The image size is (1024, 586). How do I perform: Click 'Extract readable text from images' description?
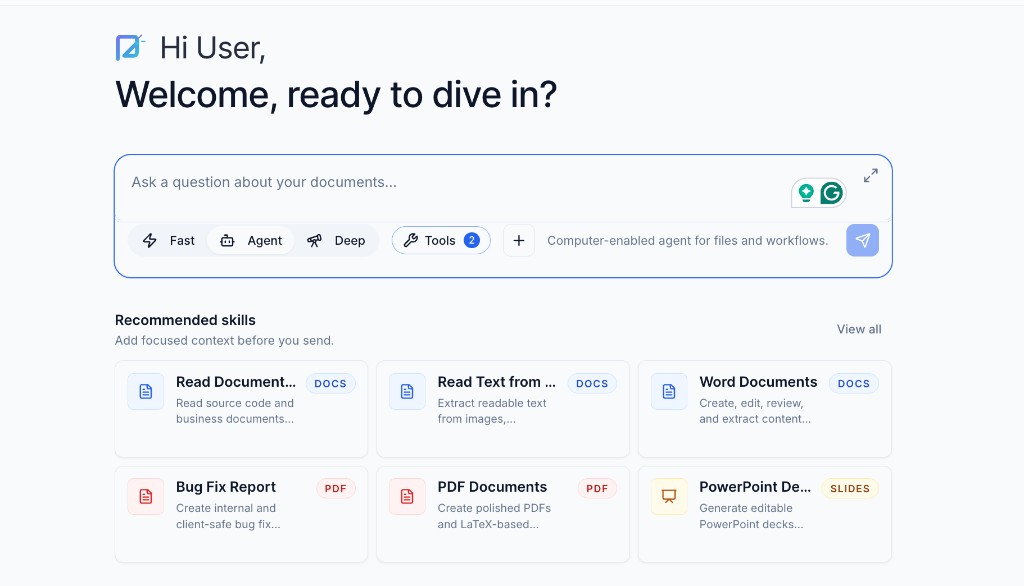[x=492, y=411]
